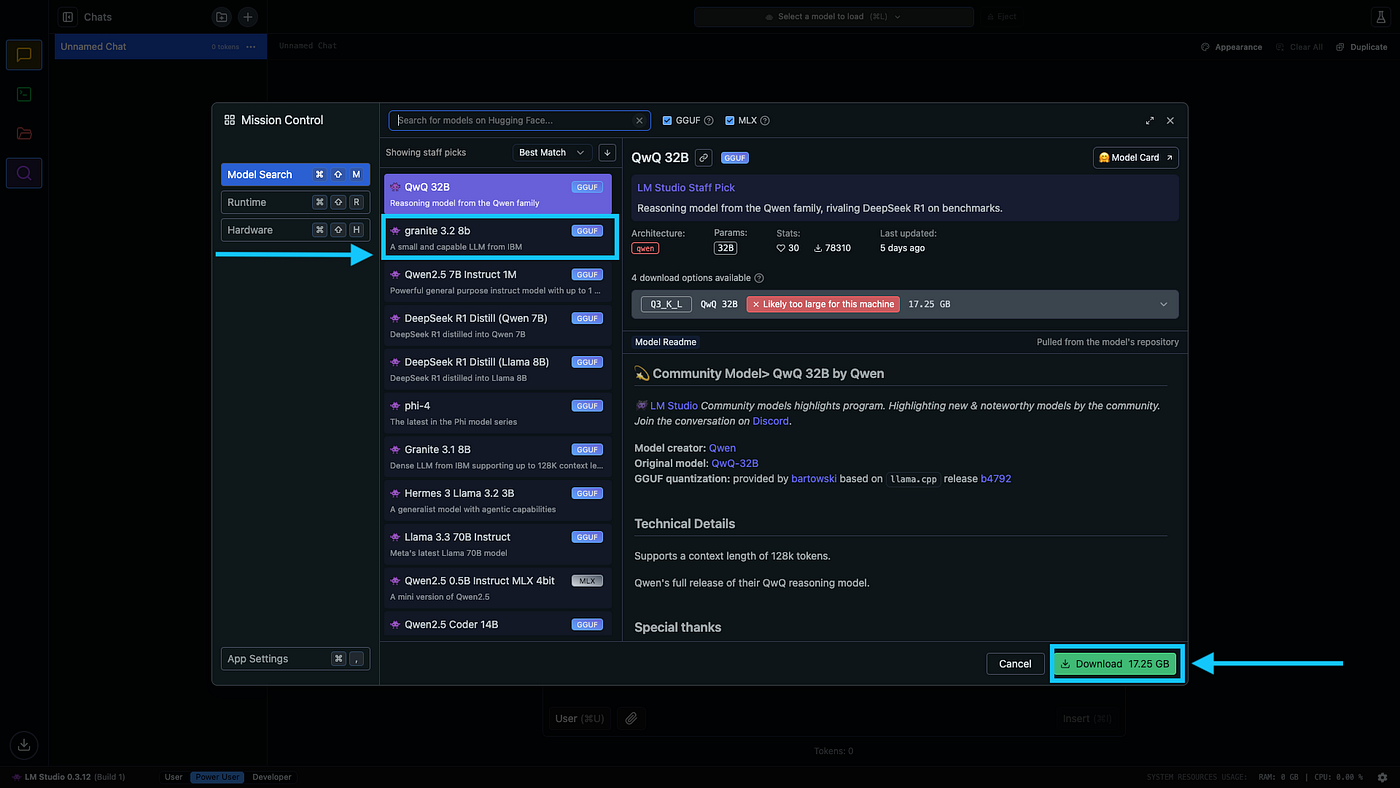Open the download options help icon
The width and height of the screenshot is (1400, 788).
click(759, 278)
